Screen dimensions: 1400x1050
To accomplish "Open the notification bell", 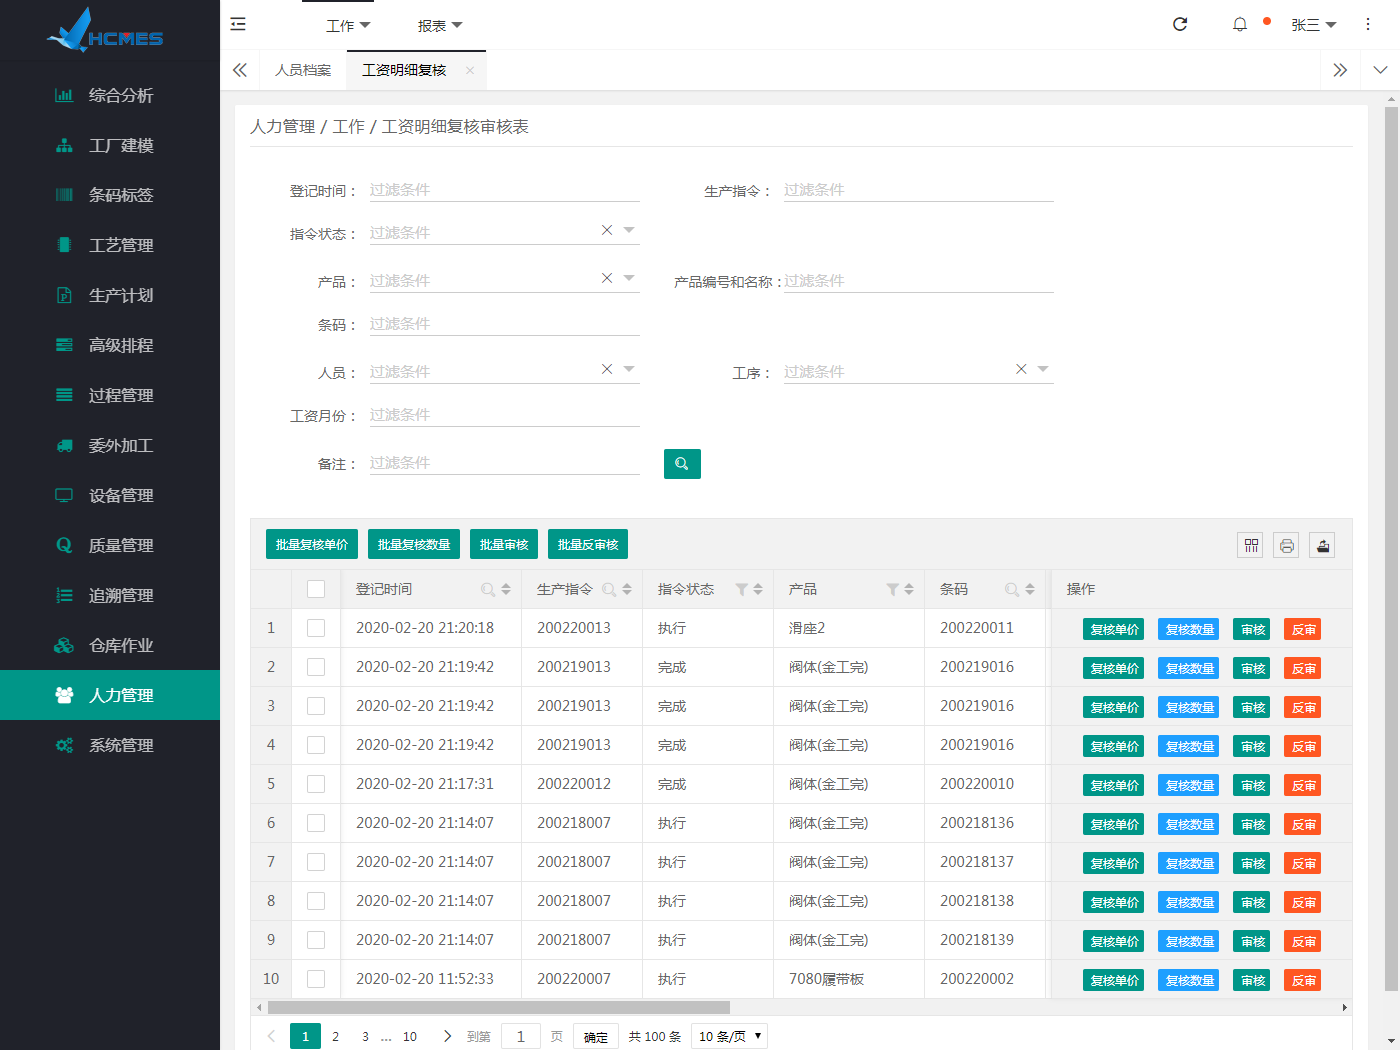I will point(1240,24).
